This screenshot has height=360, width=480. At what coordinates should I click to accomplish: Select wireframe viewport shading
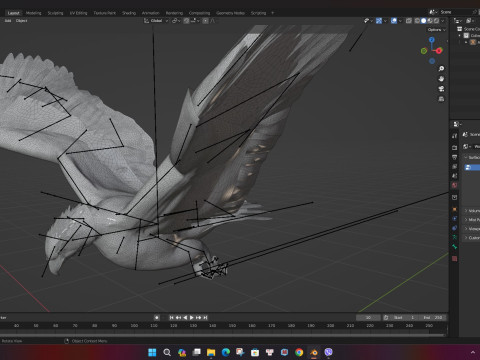tap(417, 21)
